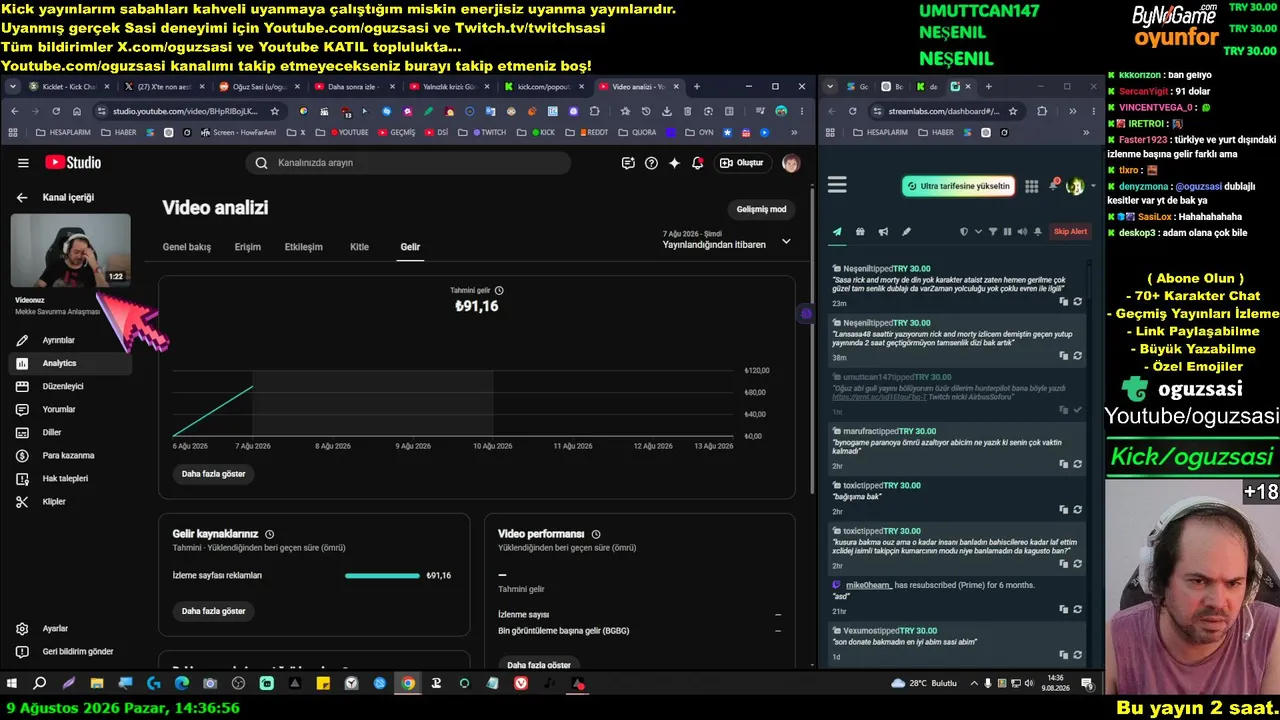Open the YouTube Studio hamburger menu
The width and height of the screenshot is (1280, 720).
23,163
